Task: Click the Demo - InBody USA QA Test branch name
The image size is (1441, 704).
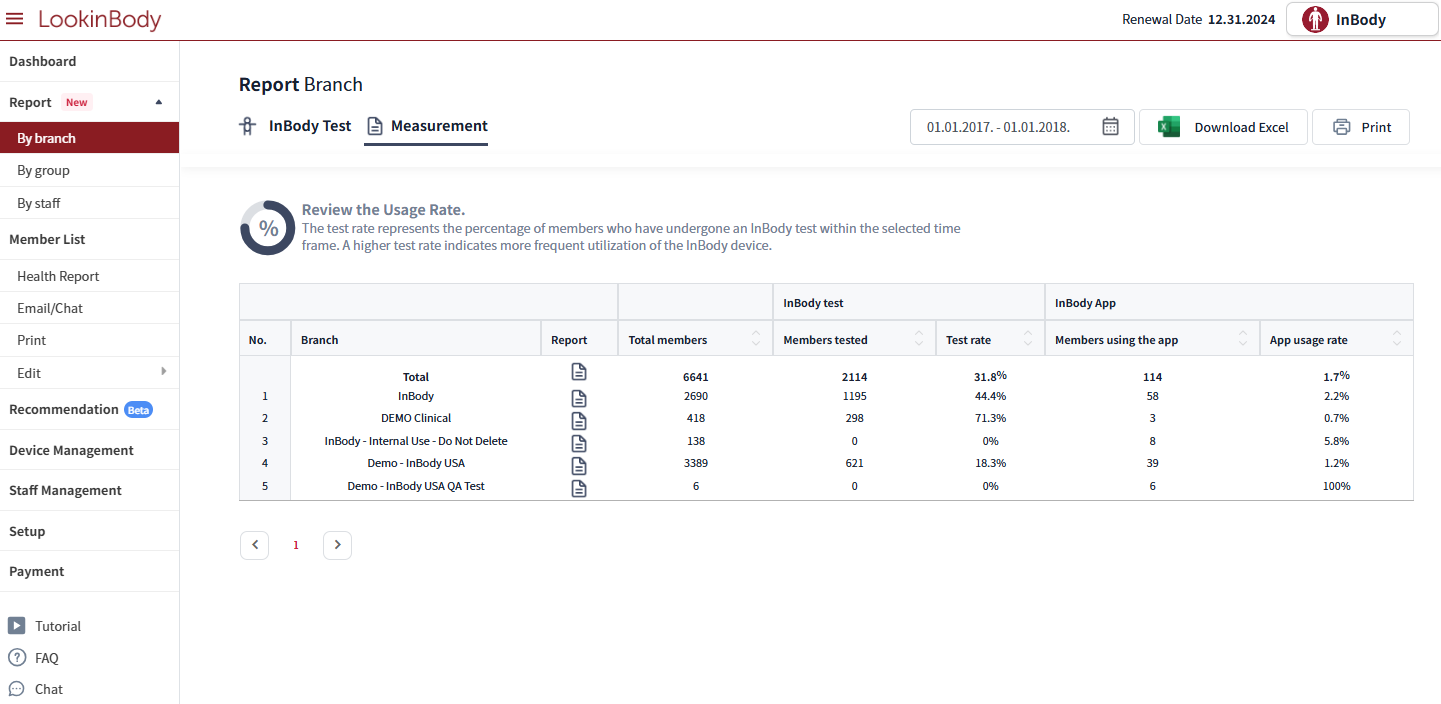Action: point(416,486)
